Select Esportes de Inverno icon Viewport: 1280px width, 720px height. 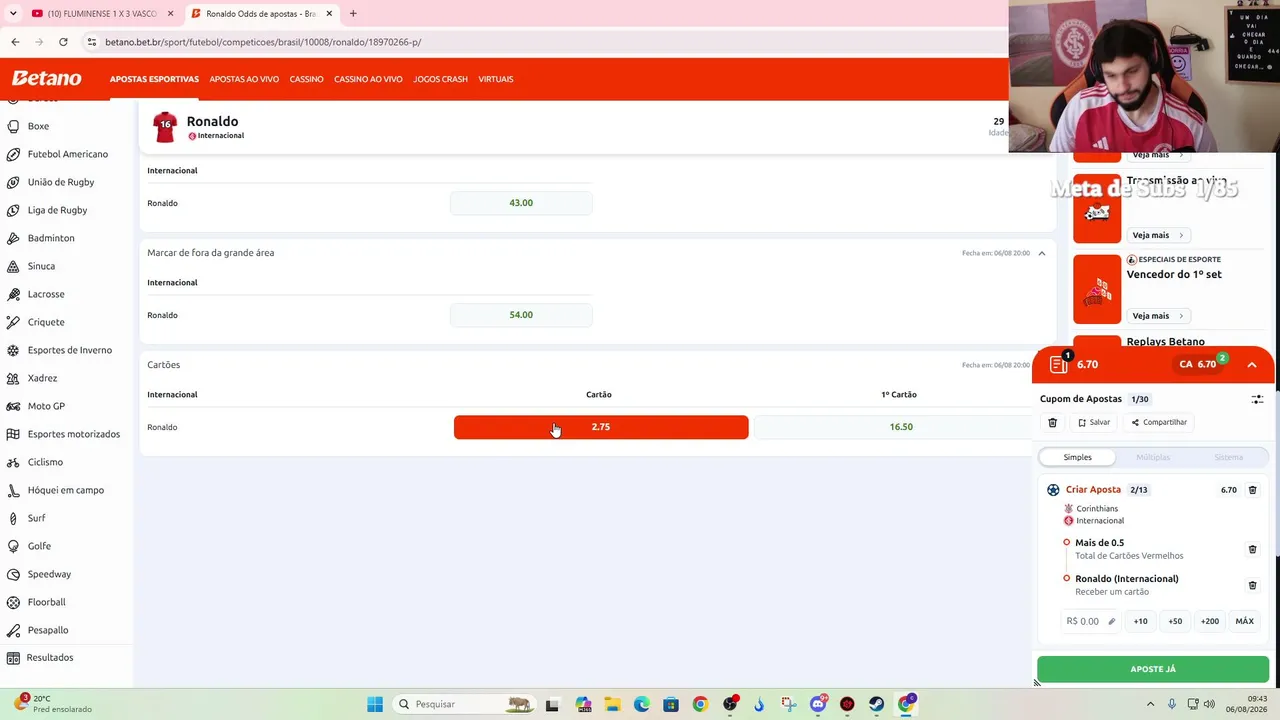pos(13,350)
